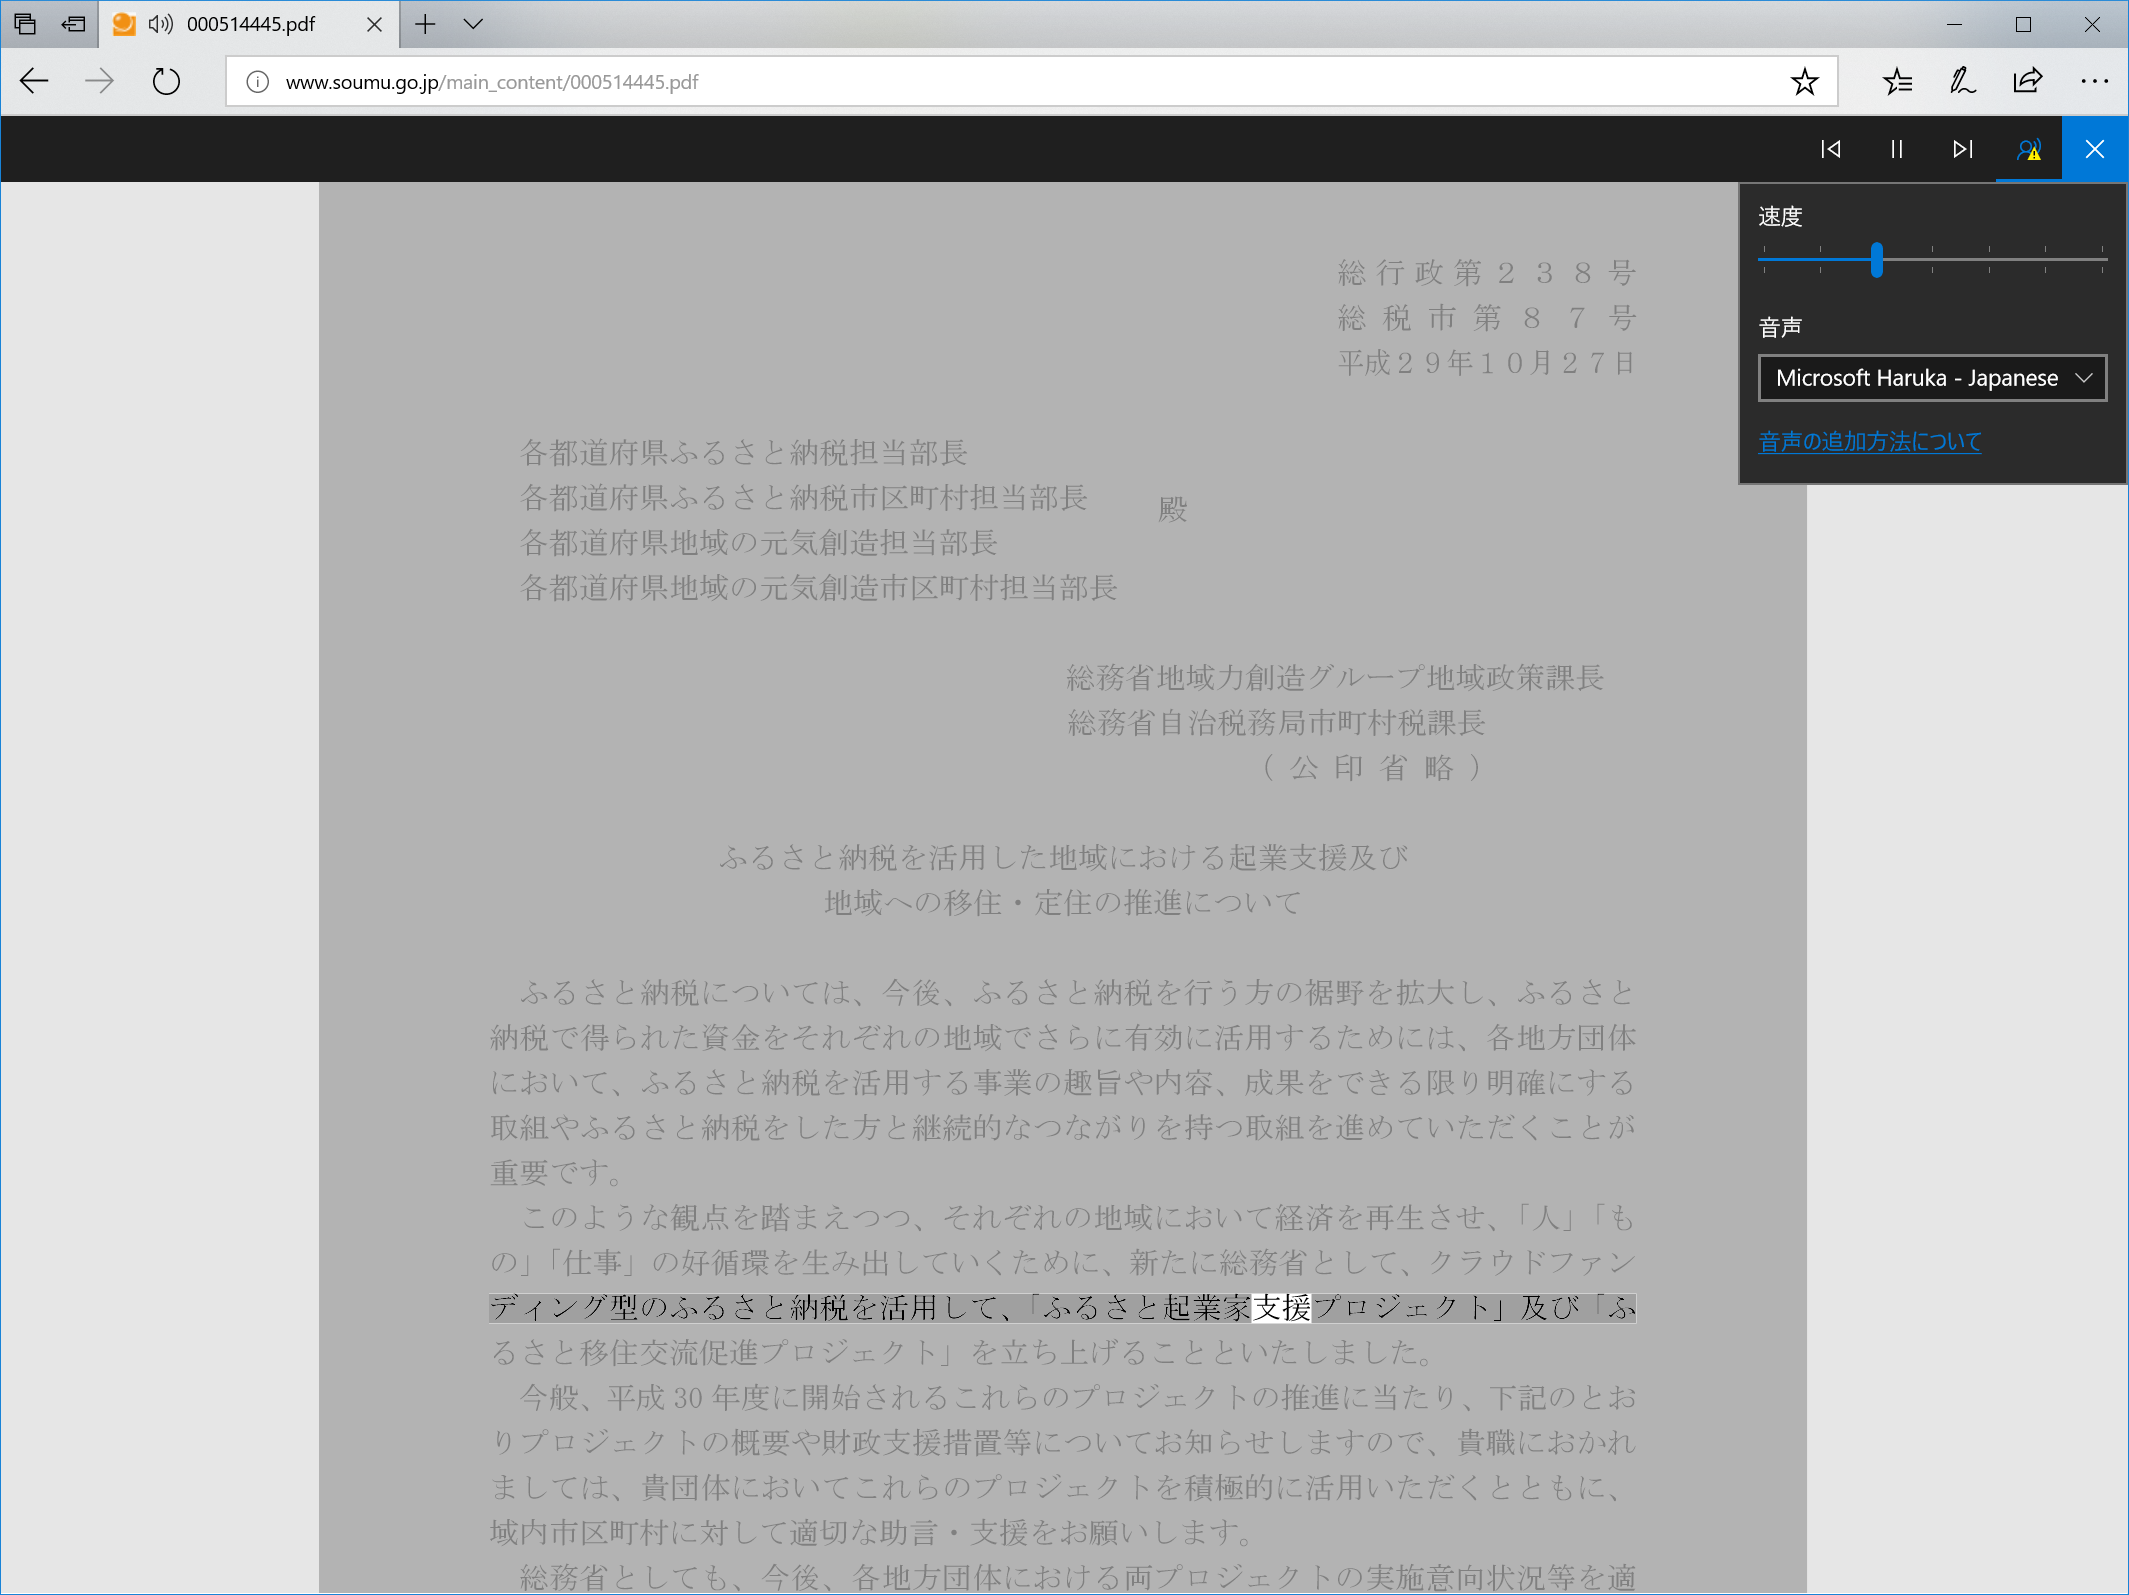
Task: Share the current PDF page
Action: 2026,81
